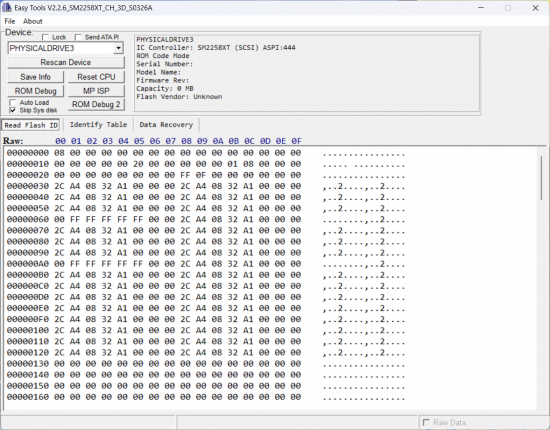Screen dimensions: 550x430
Task: Click the "ROM Code Mode" info line
Action: click(x=163, y=56)
